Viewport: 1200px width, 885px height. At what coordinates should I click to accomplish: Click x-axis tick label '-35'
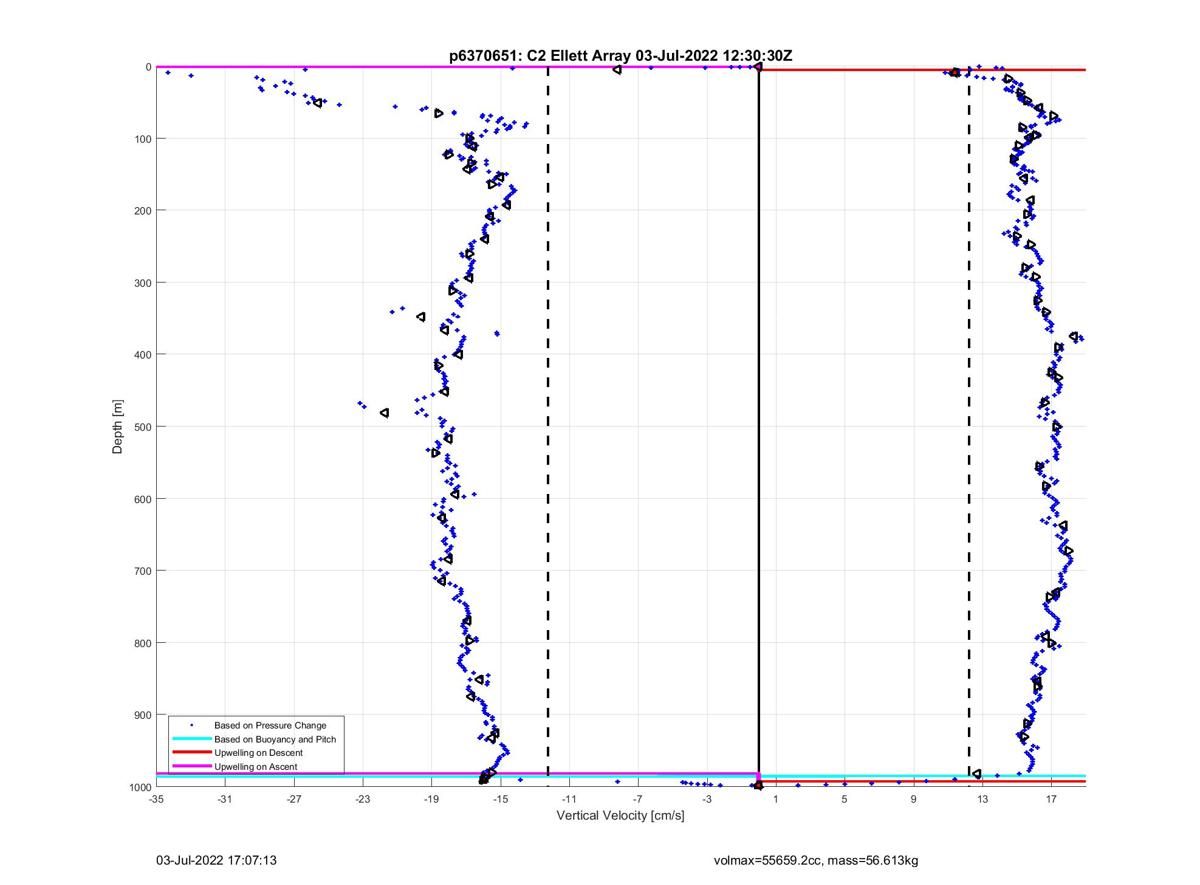point(156,799)
